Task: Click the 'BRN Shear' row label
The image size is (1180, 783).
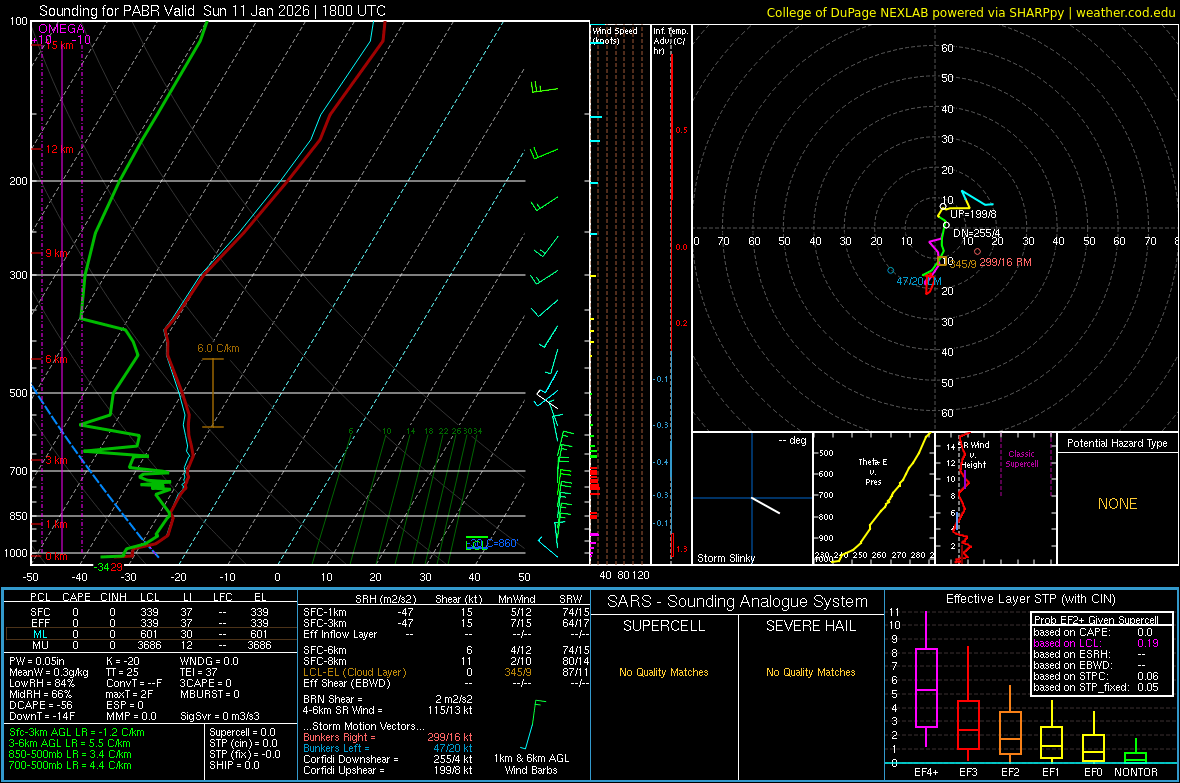Action: click(333, 699)
